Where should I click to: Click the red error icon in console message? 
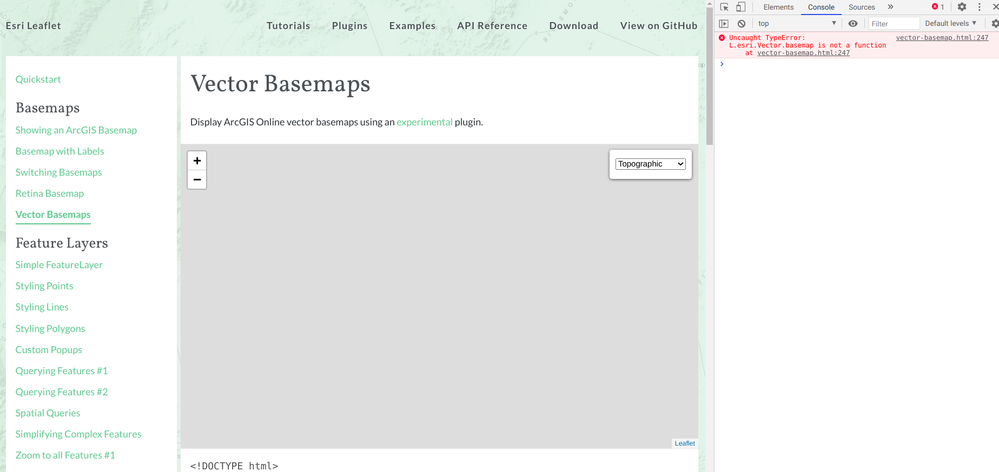722,38
